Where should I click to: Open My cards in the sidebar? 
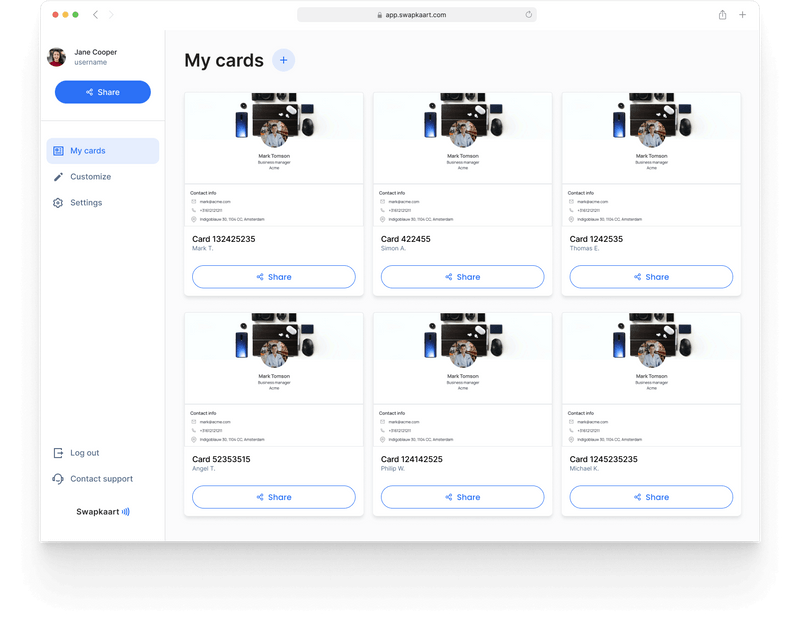click(x=103, y=151)
